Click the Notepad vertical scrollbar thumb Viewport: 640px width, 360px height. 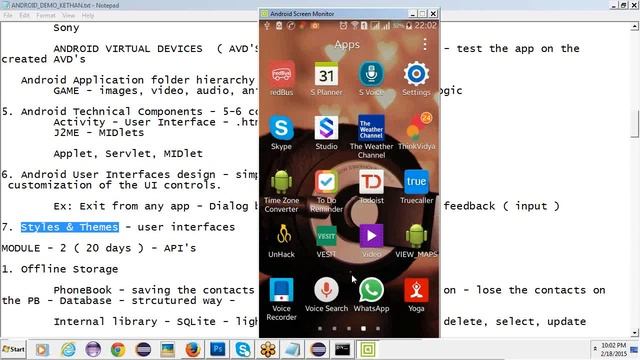(x=635, y=124)
